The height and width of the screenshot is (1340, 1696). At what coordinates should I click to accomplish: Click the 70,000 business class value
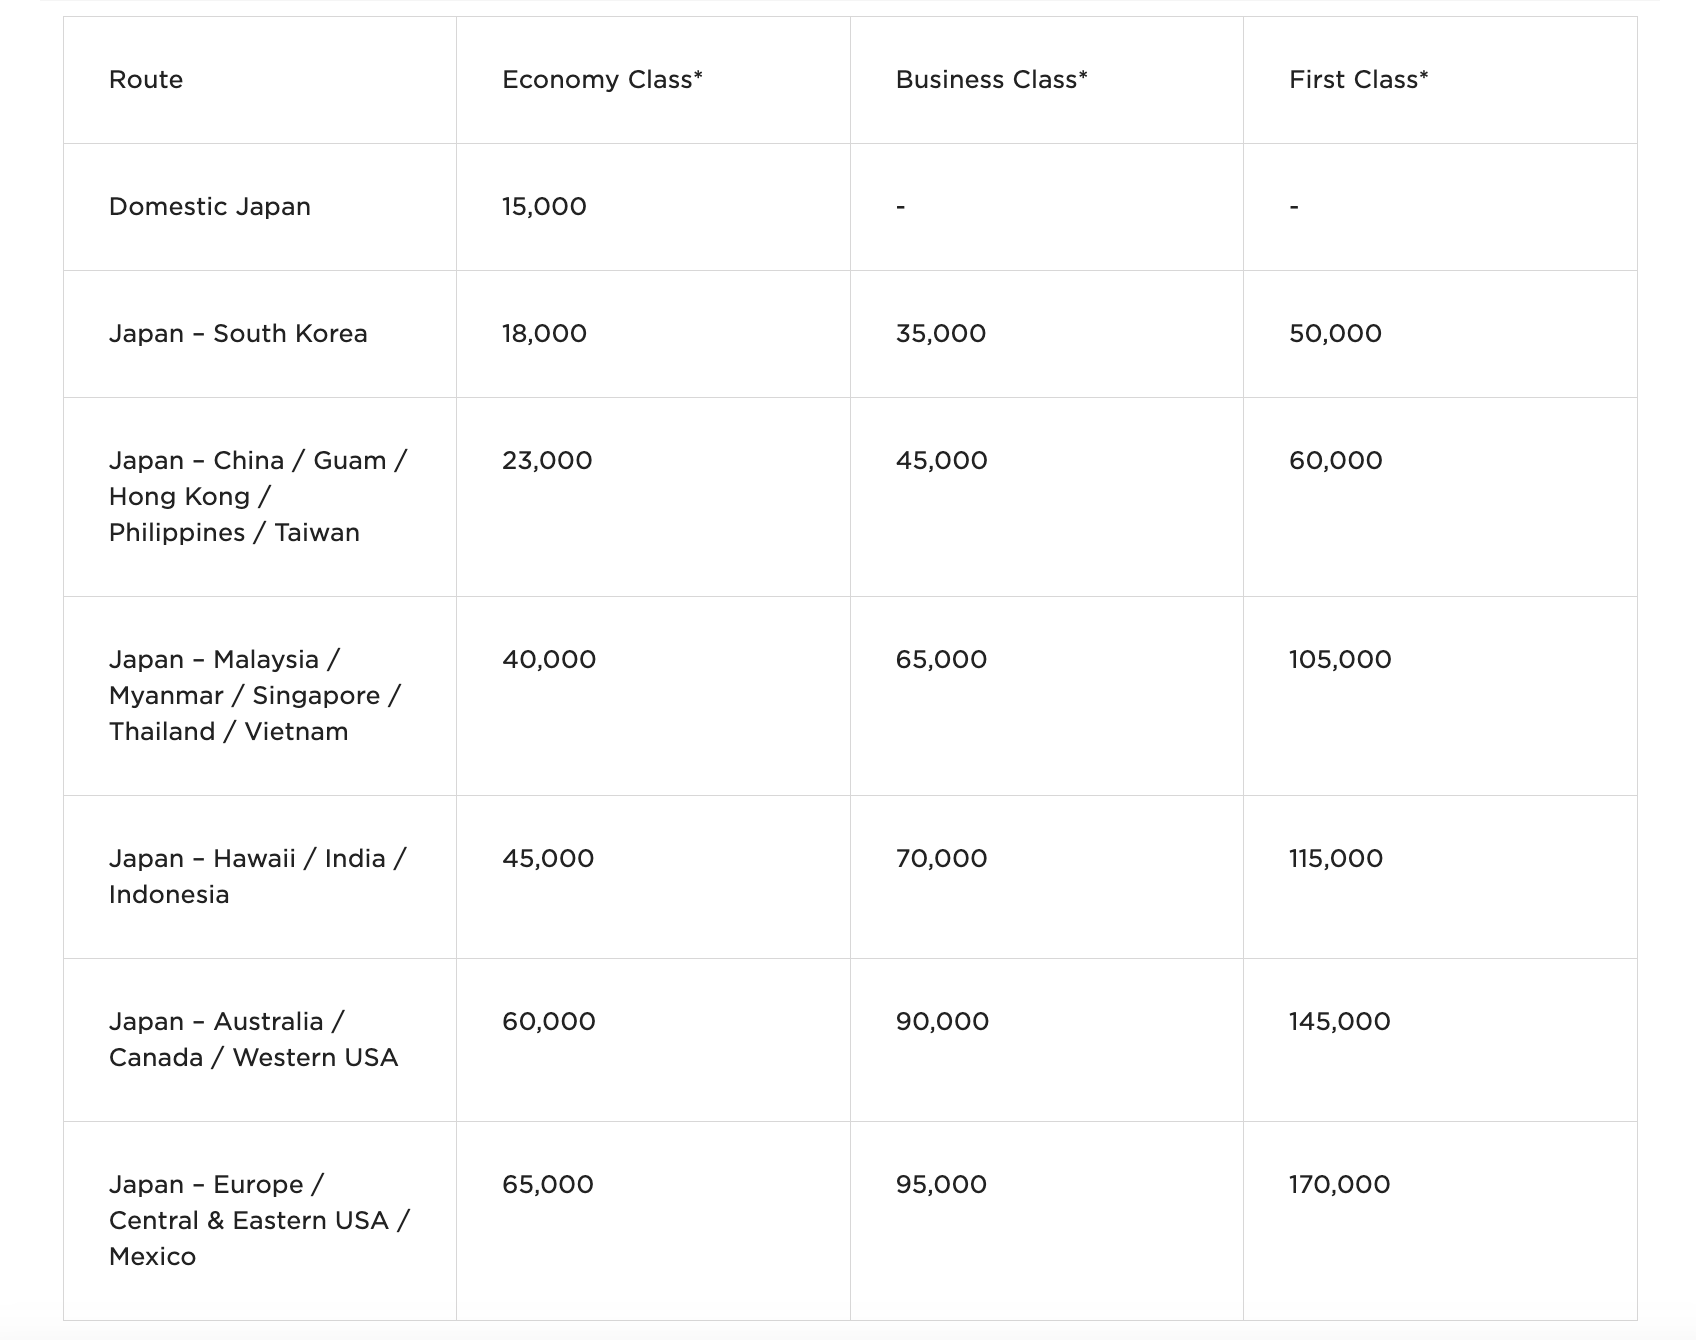point(941,859)
